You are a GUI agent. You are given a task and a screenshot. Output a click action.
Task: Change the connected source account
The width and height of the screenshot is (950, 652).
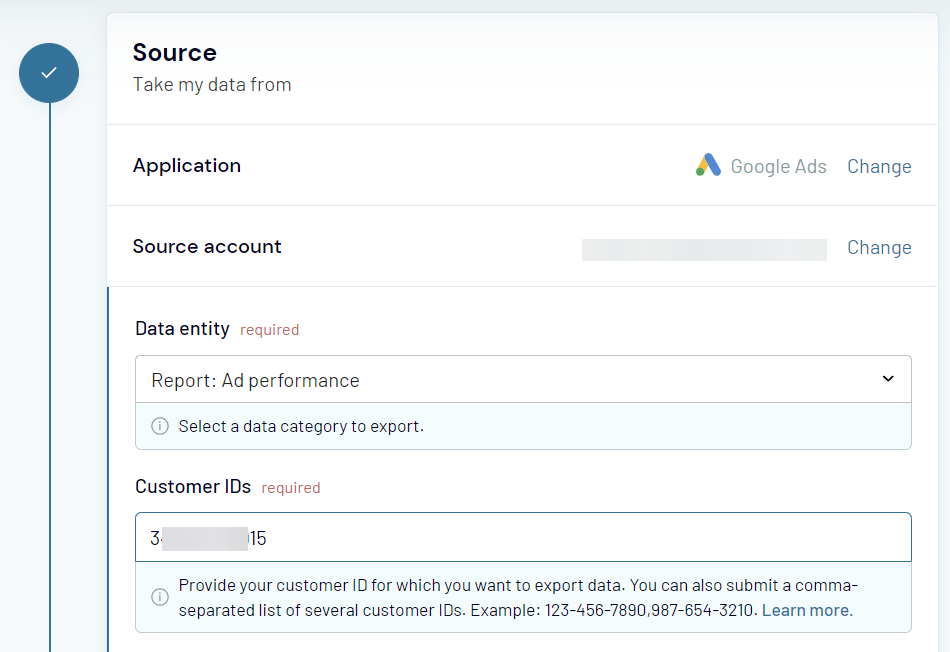coord(879,247)
